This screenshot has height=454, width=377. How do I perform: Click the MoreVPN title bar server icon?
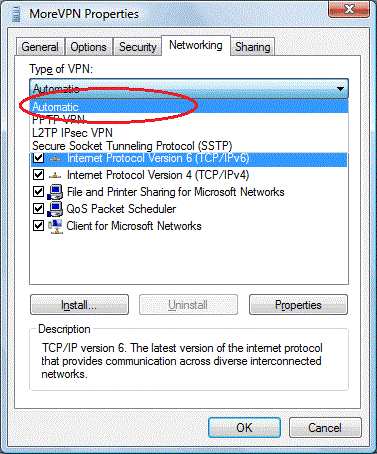point(15,14)
